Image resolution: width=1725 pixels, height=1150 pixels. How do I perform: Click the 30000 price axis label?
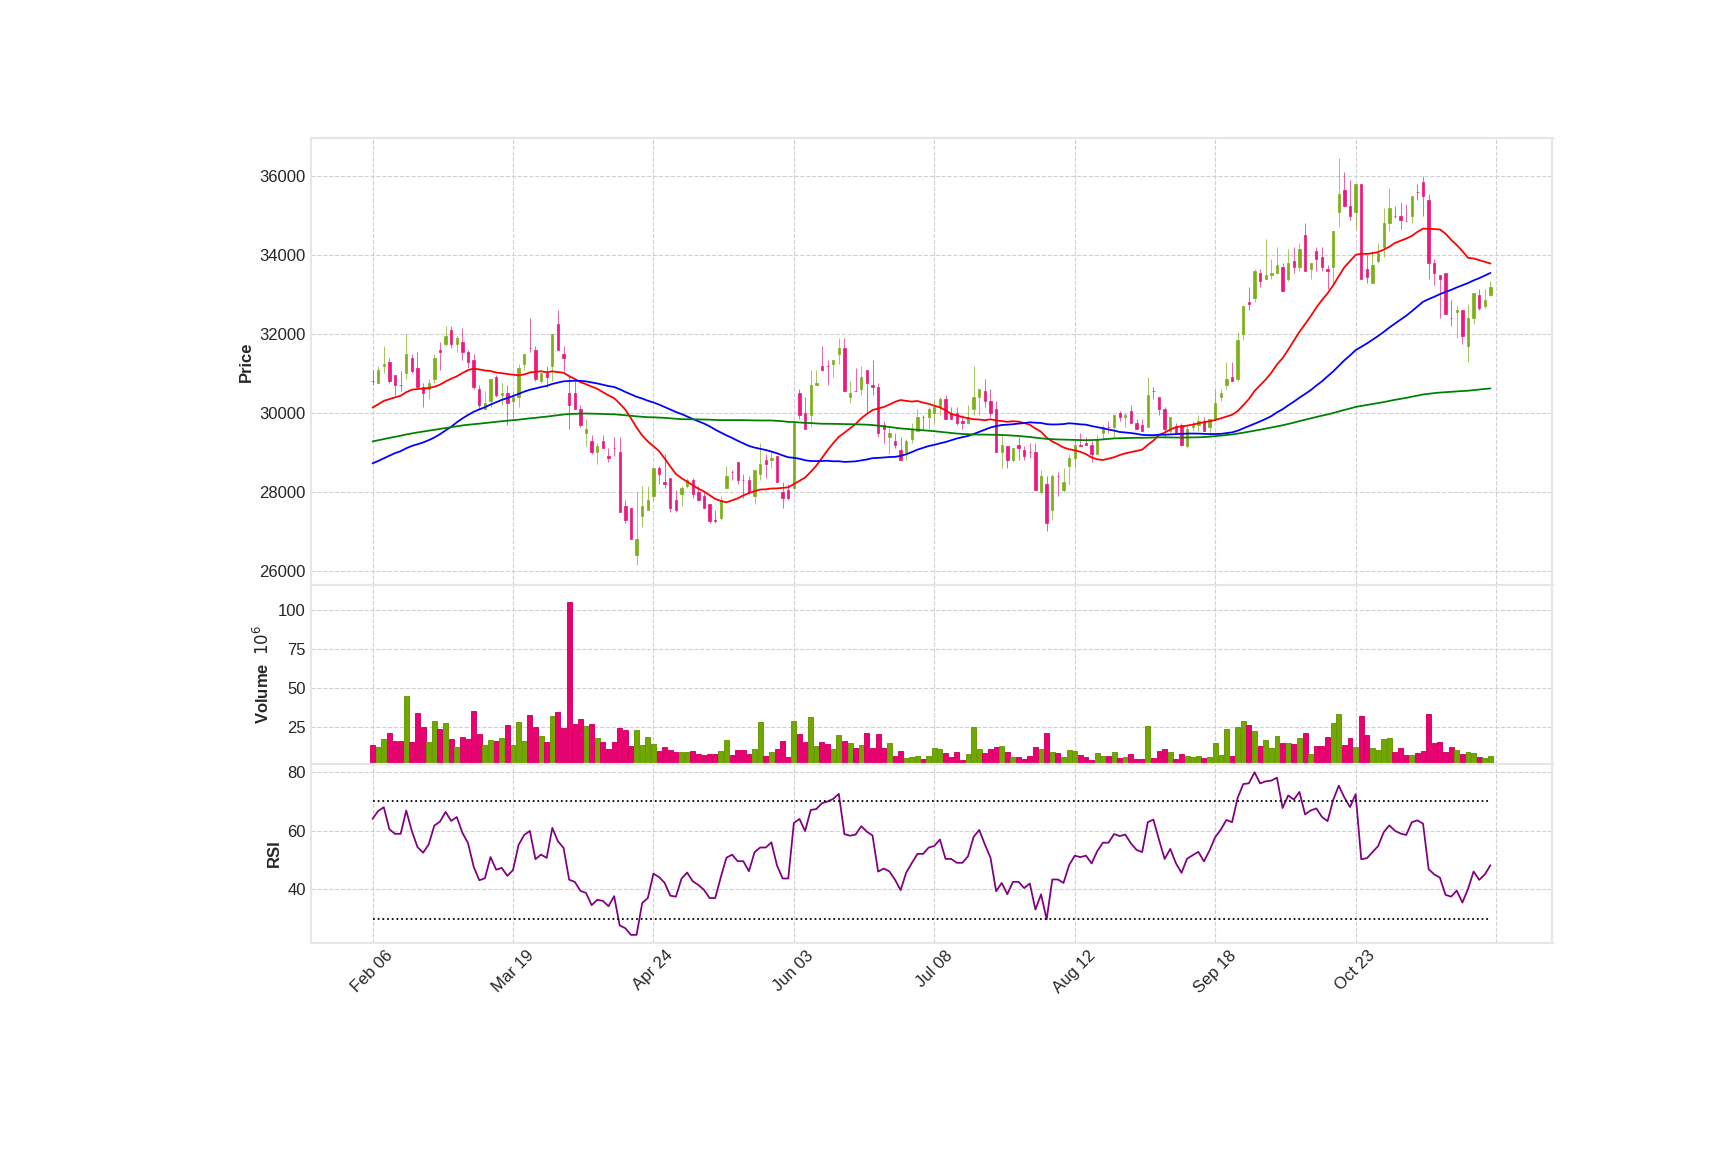pyautogui.click(x=282, y=414)
